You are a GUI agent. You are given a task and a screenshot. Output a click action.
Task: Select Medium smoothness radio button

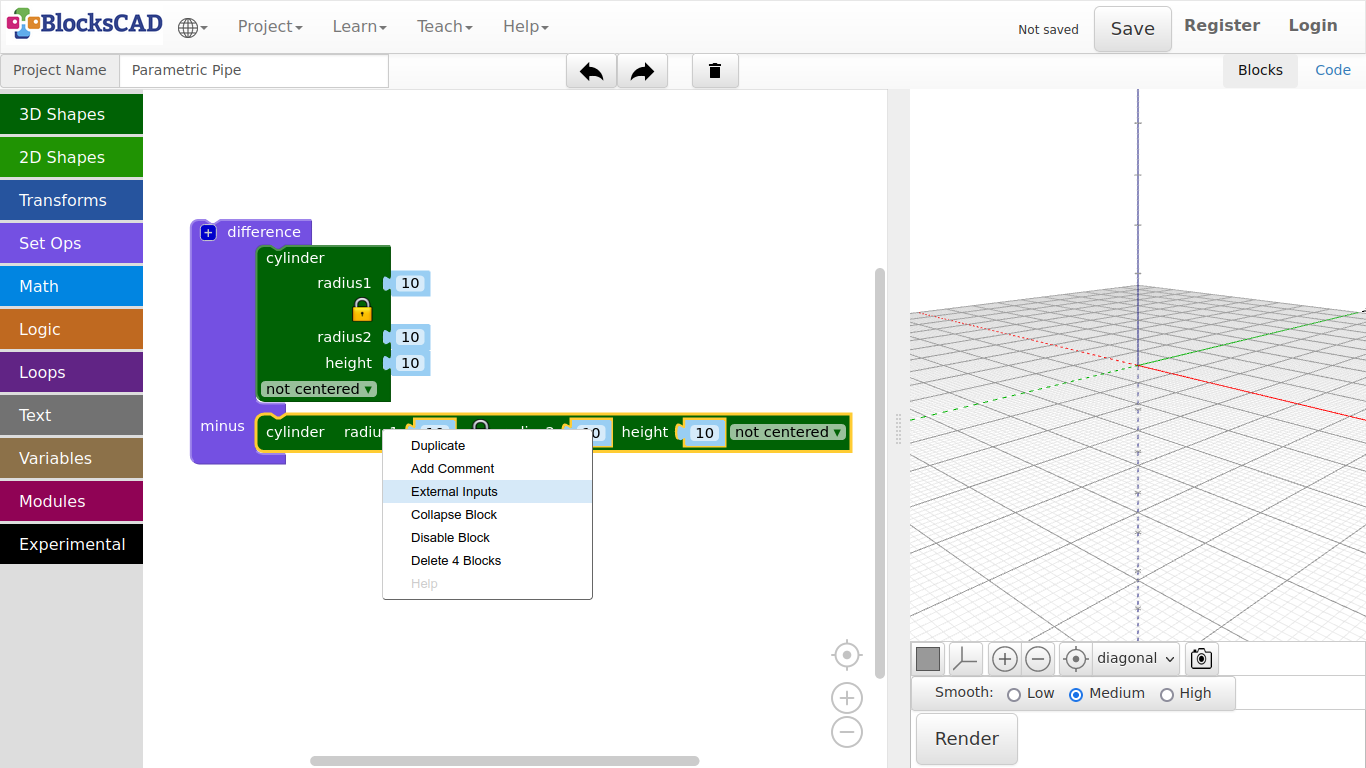[1076, 694]
